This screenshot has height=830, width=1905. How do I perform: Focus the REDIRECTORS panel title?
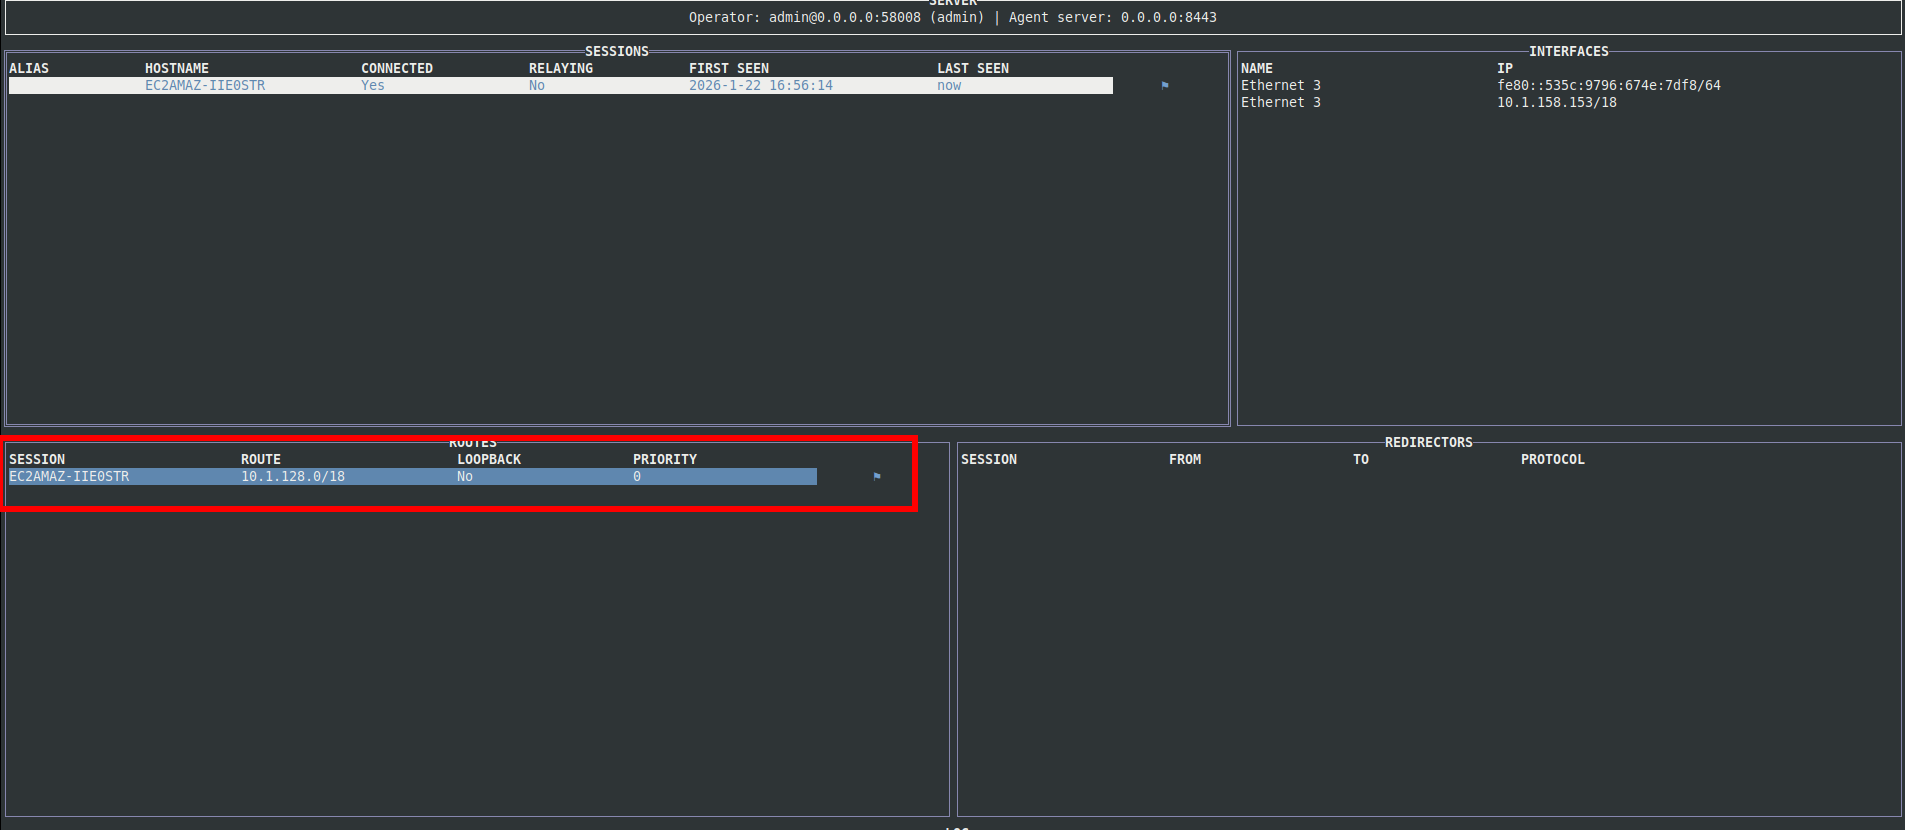(x=1428, y=443)
